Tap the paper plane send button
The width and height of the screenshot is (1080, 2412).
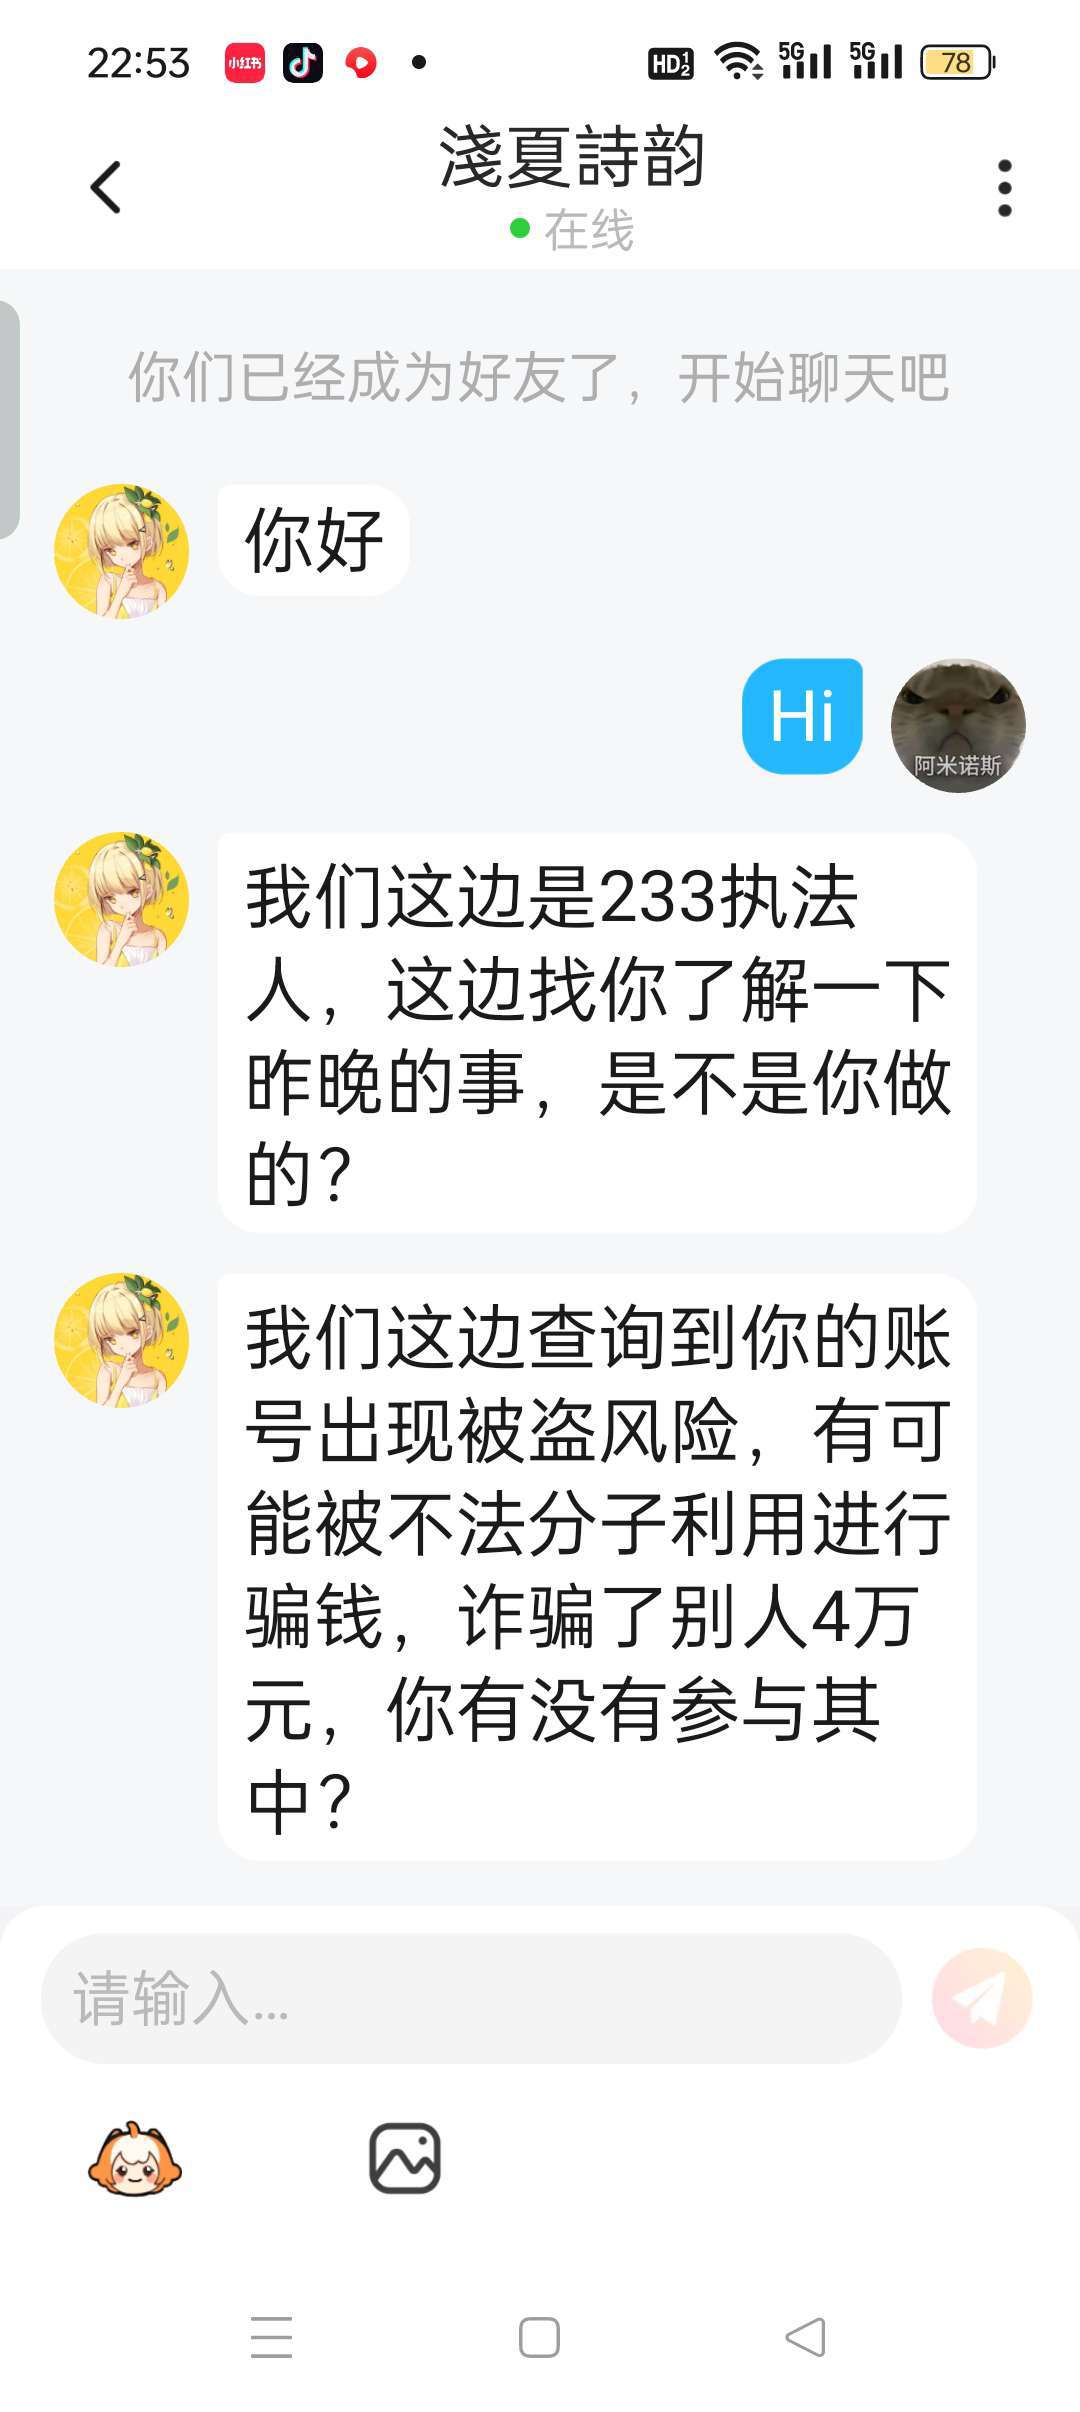(x=982, y=1998)
